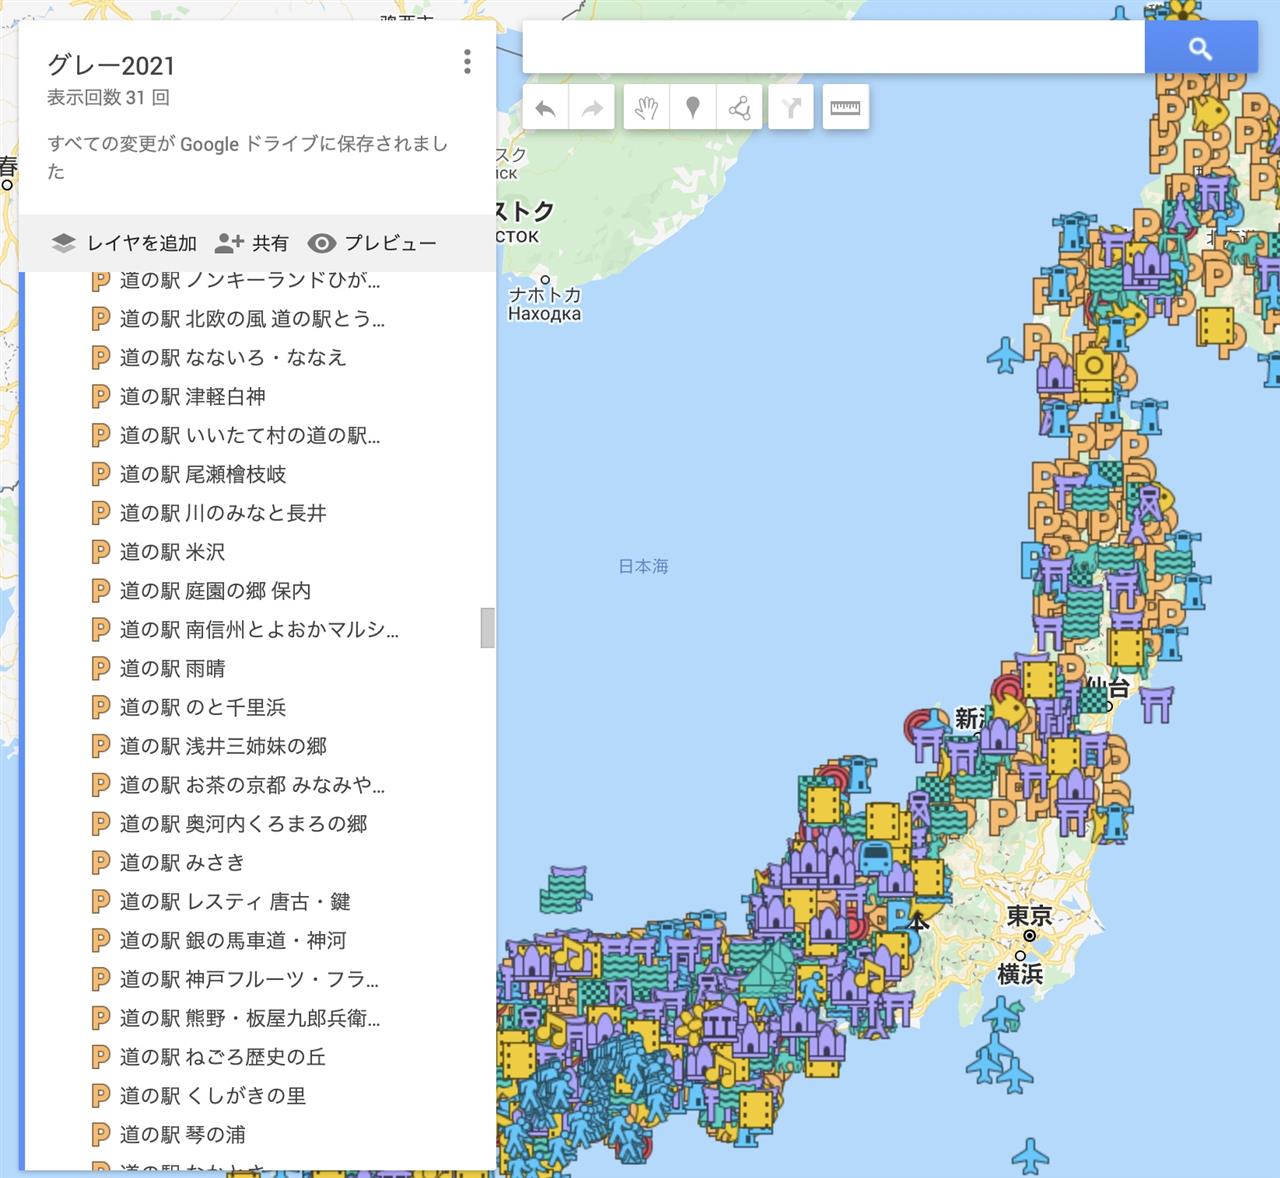Click the add-person share icon
This screenshot has width=1280, height=1178.
[x=229, y=243]
